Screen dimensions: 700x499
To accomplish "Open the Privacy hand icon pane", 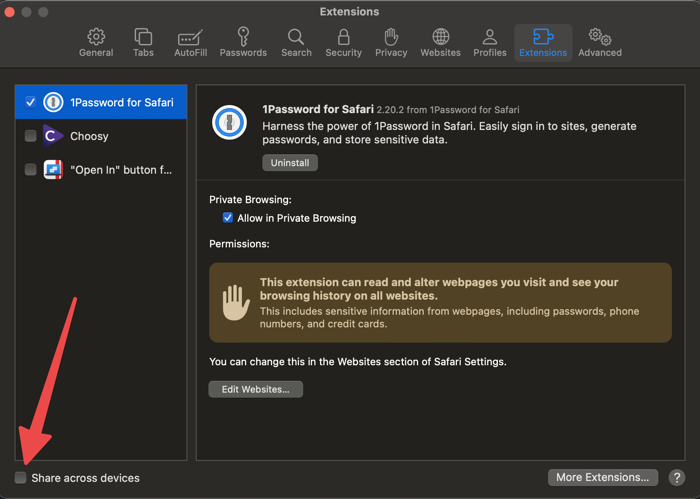I will (x=391, y=42).
